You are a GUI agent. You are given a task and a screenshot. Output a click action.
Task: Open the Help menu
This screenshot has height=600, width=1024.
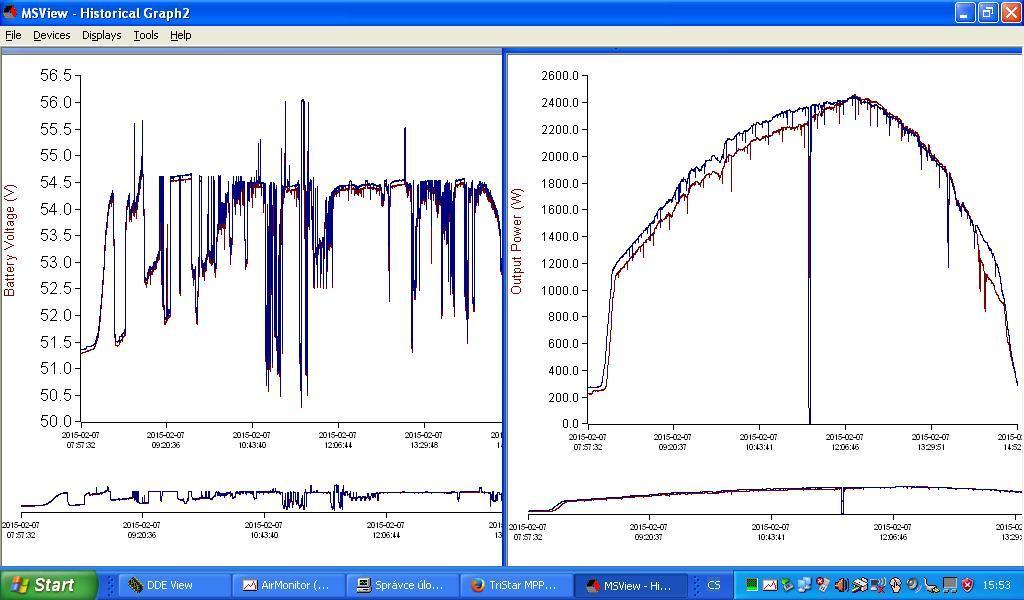pos(180,35)
